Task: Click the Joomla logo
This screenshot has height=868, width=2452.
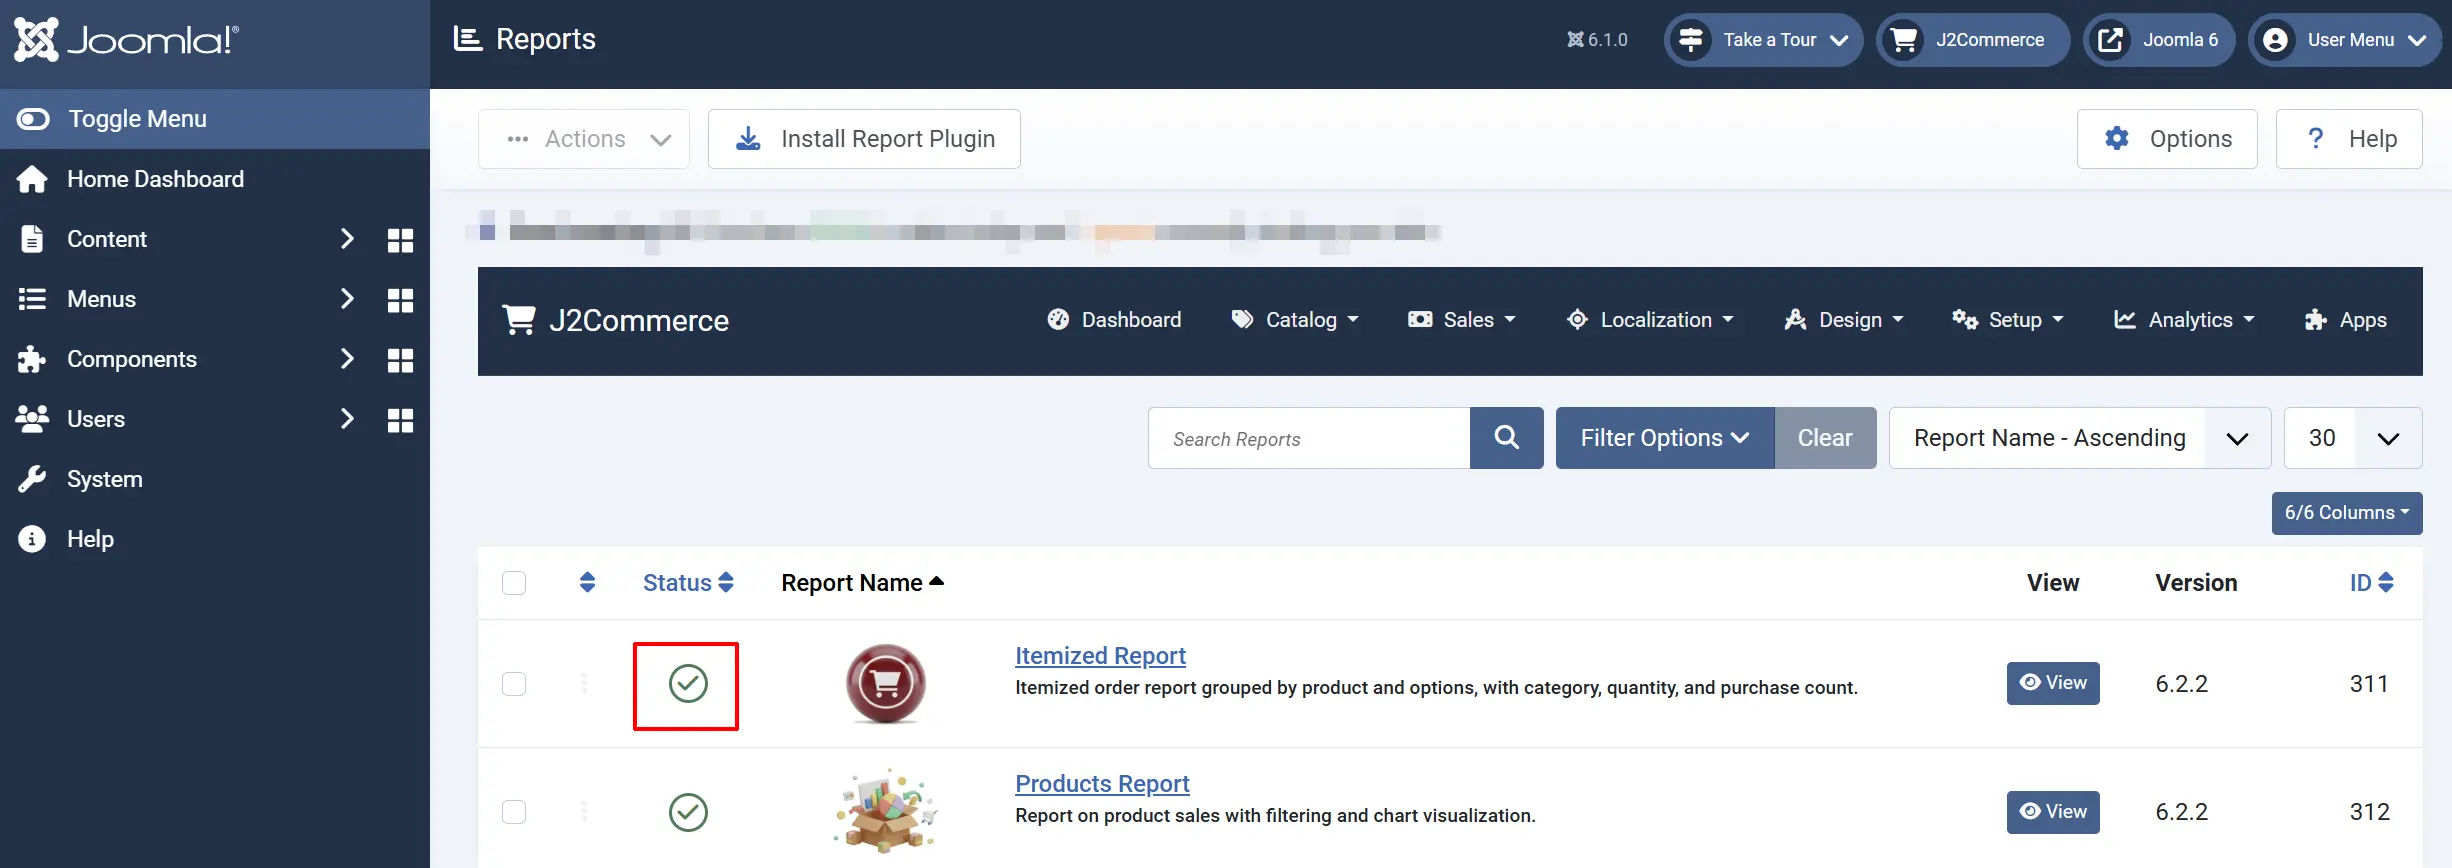Action: tap(127, 40)
